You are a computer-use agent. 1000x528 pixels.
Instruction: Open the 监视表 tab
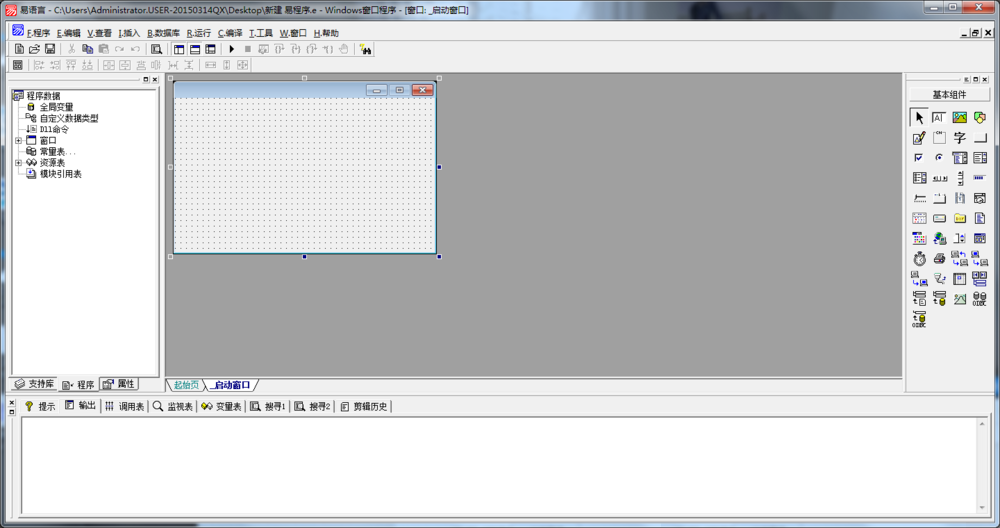pos(173,406)
